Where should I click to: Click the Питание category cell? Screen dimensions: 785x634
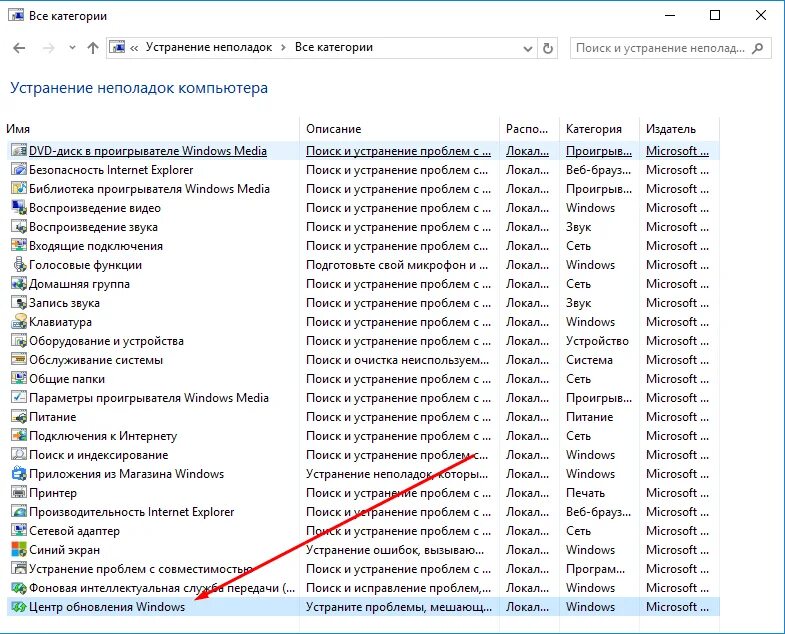[x=589, y=417]
